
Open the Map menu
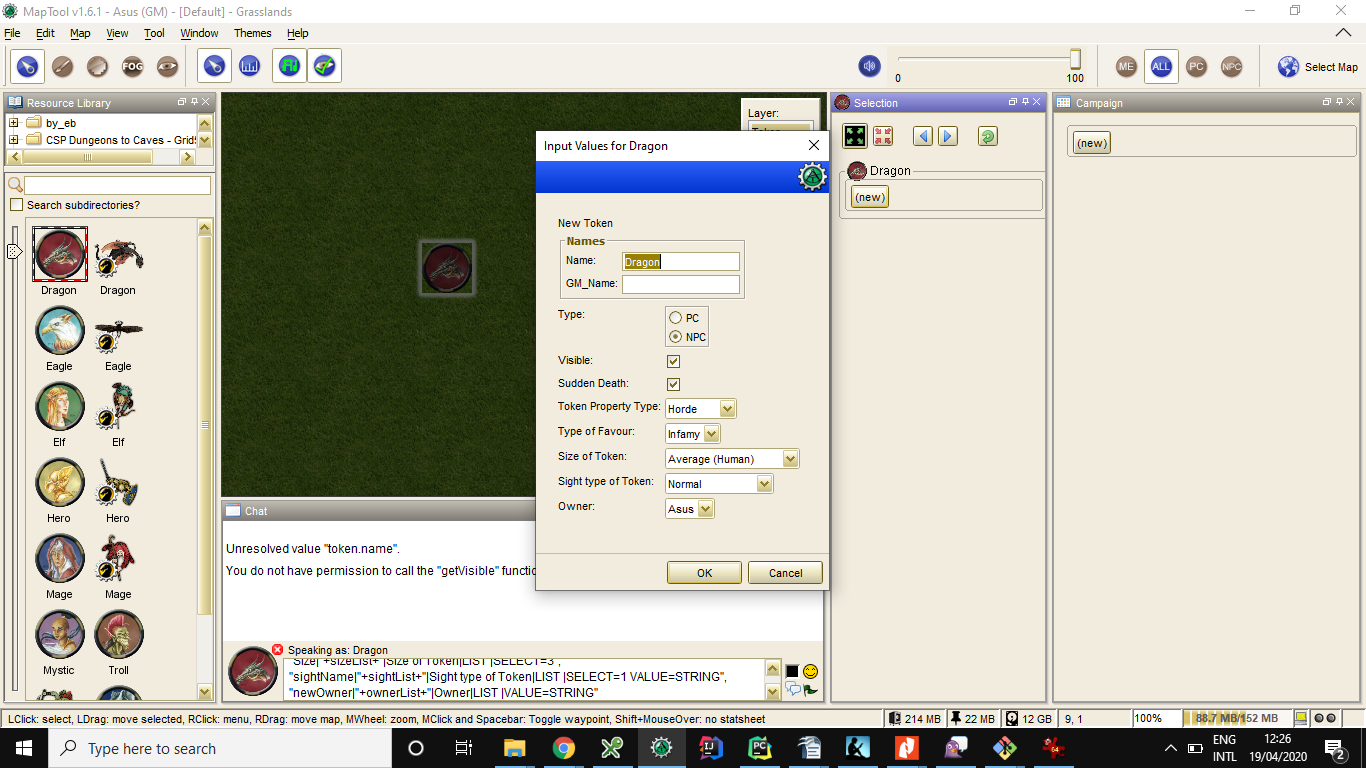(79, 33)
